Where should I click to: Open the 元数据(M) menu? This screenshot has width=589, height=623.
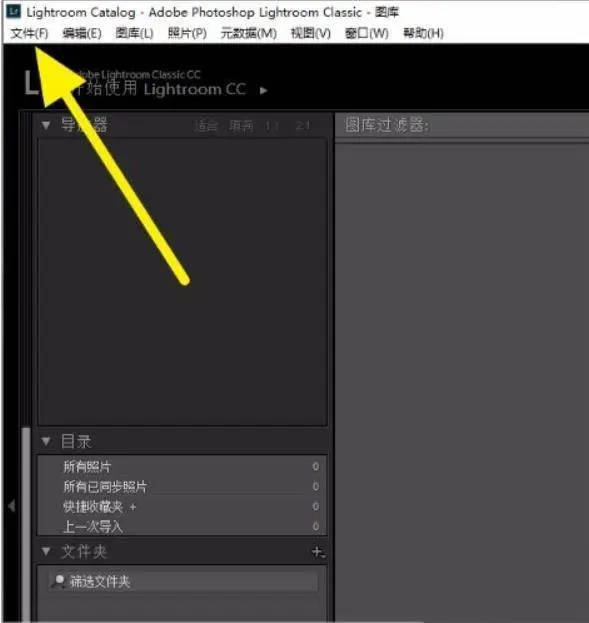(249, 33)
